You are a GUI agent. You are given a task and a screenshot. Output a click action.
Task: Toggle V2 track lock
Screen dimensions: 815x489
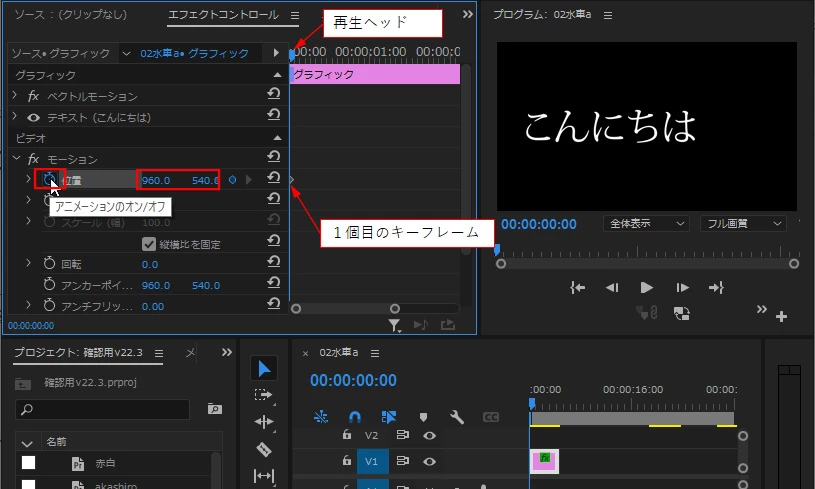pyautogui.click(x=347, y=434)
